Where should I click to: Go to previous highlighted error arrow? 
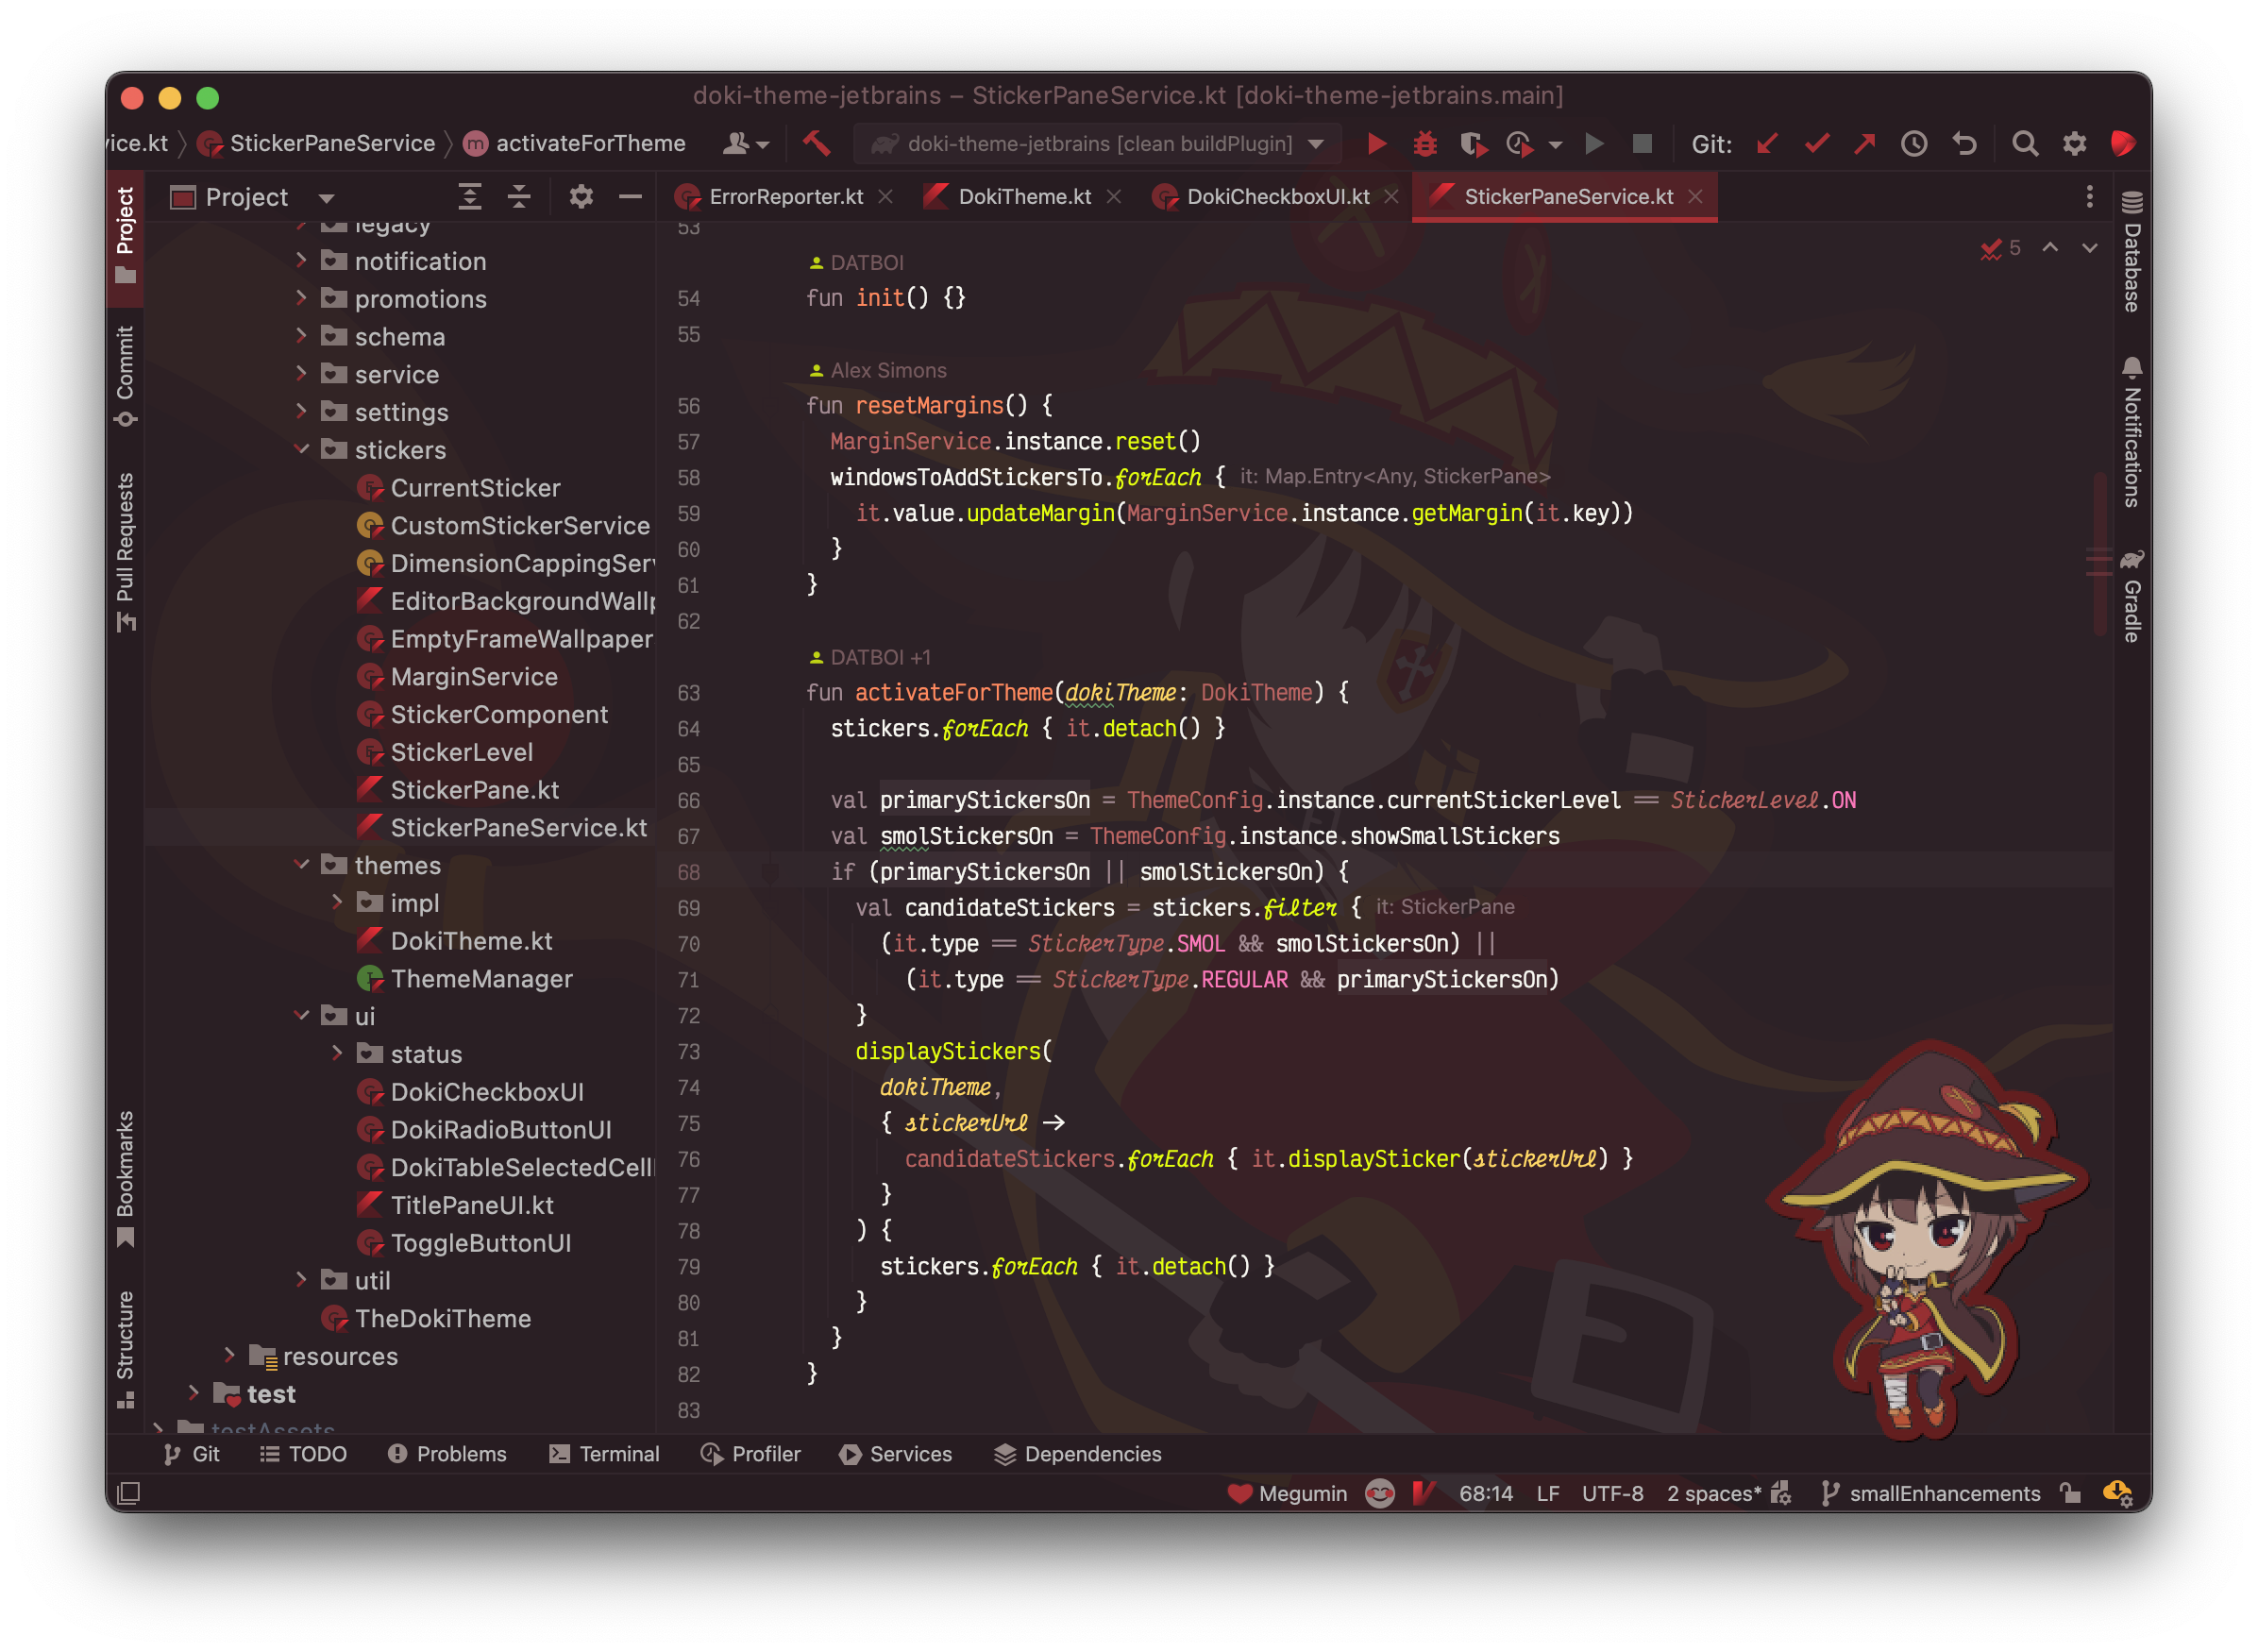pos(2050,247)
